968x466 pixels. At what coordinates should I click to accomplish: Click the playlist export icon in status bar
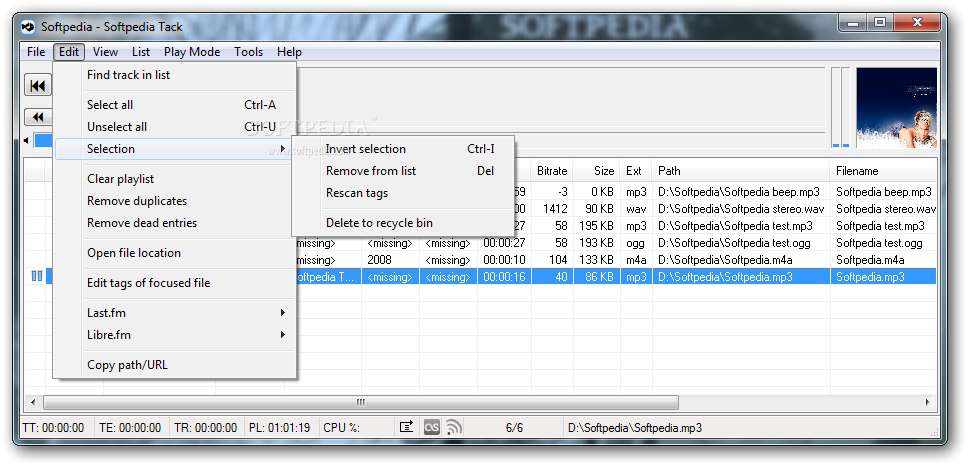point(406,427)
